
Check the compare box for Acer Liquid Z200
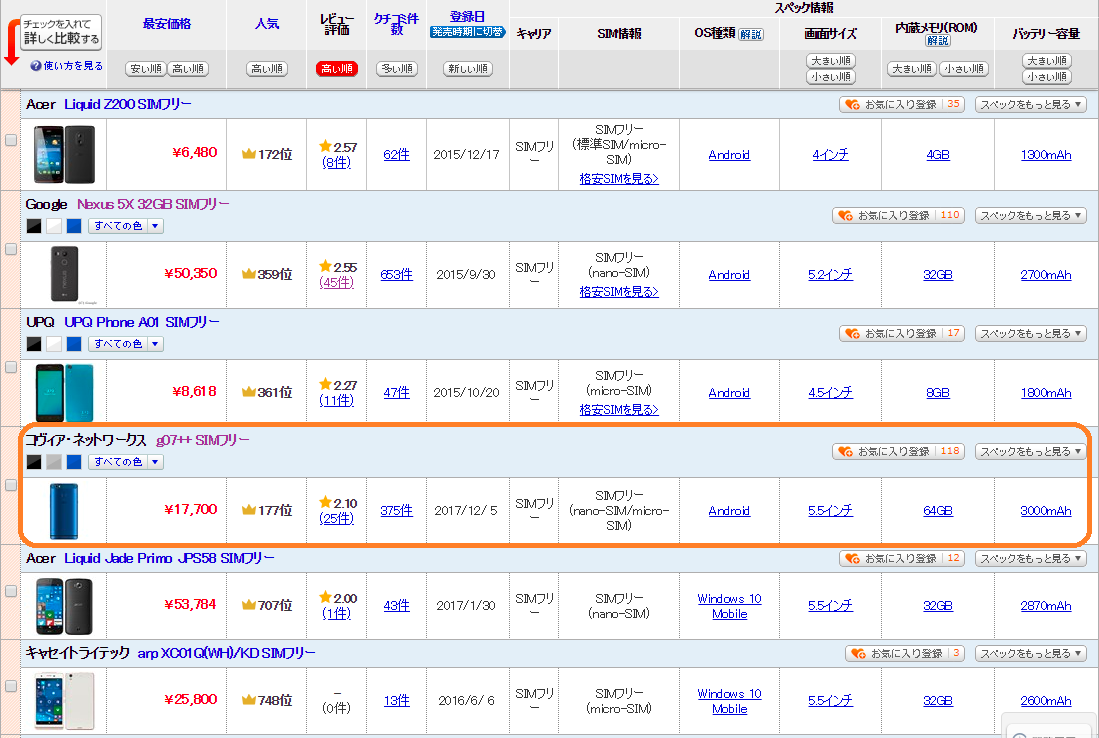(11, 140)
